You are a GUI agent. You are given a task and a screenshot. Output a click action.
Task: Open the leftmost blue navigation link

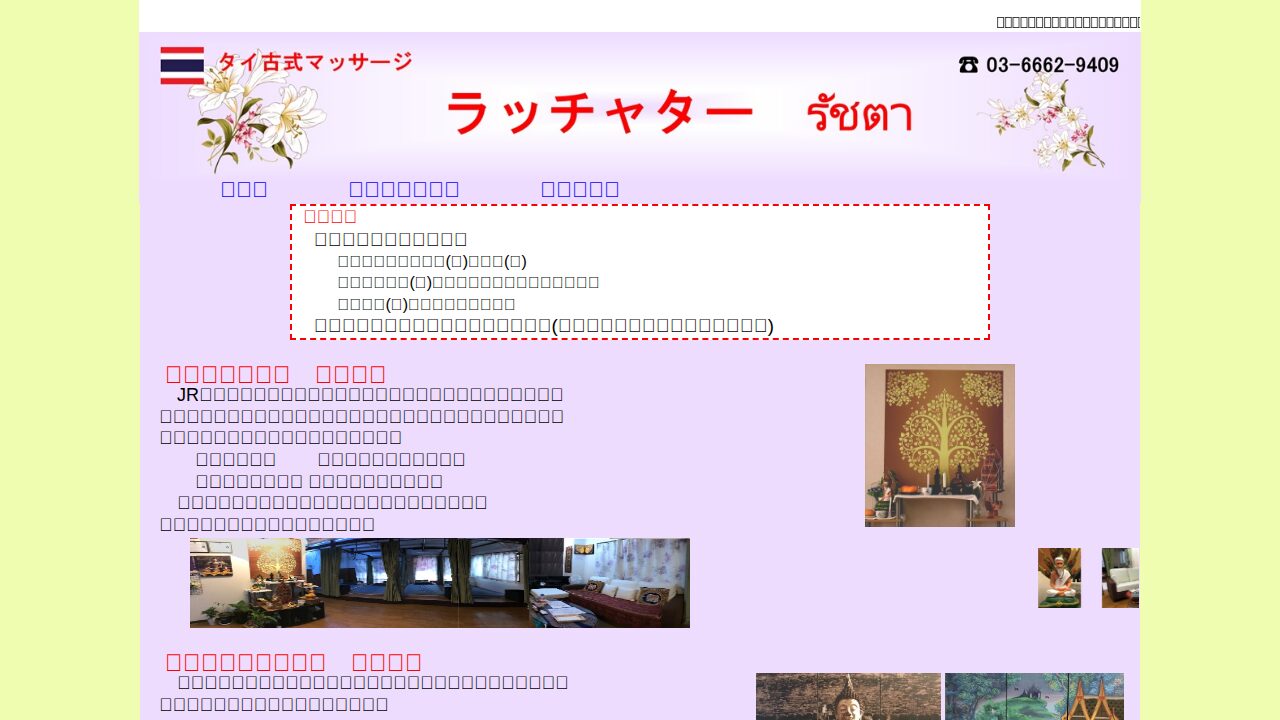click(x=244, y=189)
